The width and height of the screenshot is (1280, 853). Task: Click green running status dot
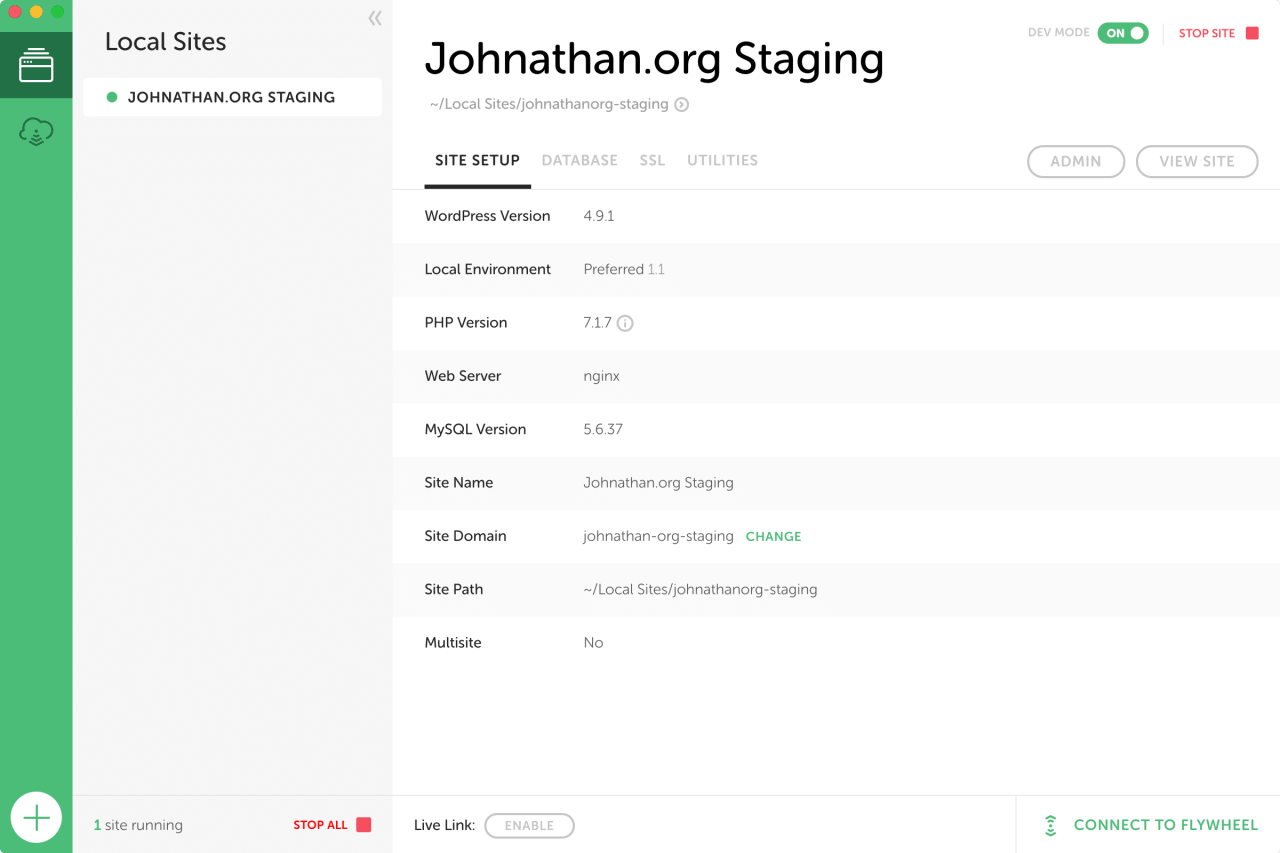pyautogui.click(x=112, y=97)
